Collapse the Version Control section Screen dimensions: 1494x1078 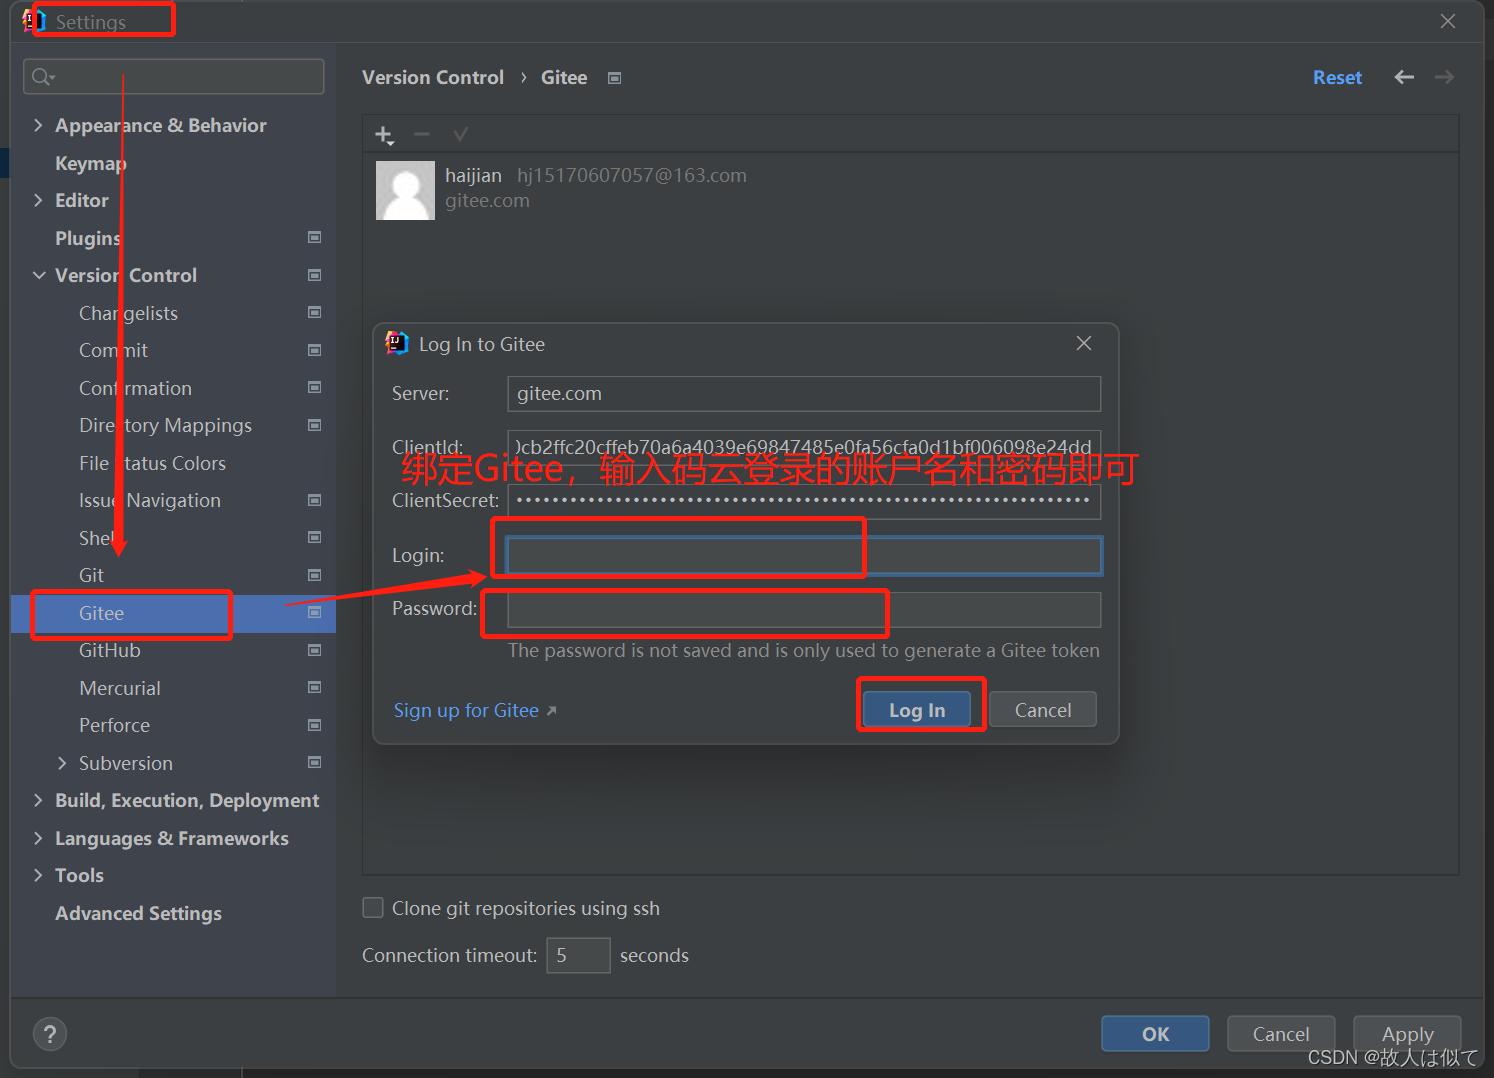39,275
